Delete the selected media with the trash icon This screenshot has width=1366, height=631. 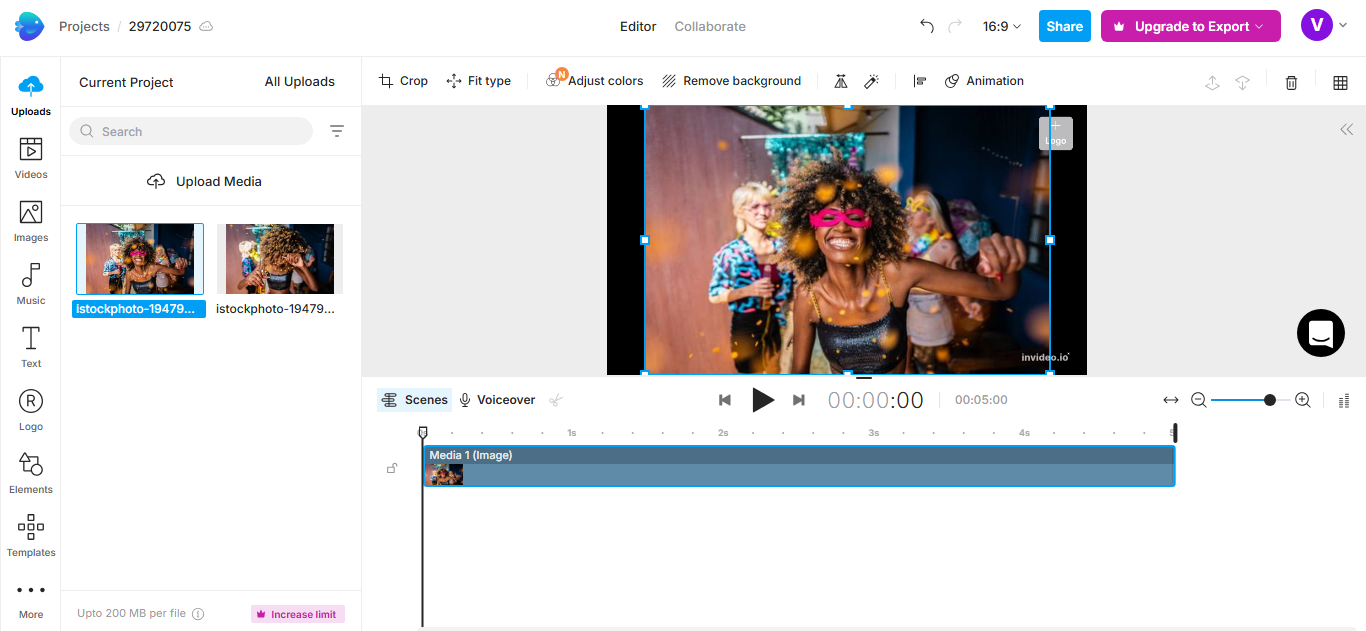[x=1290, y=82]
